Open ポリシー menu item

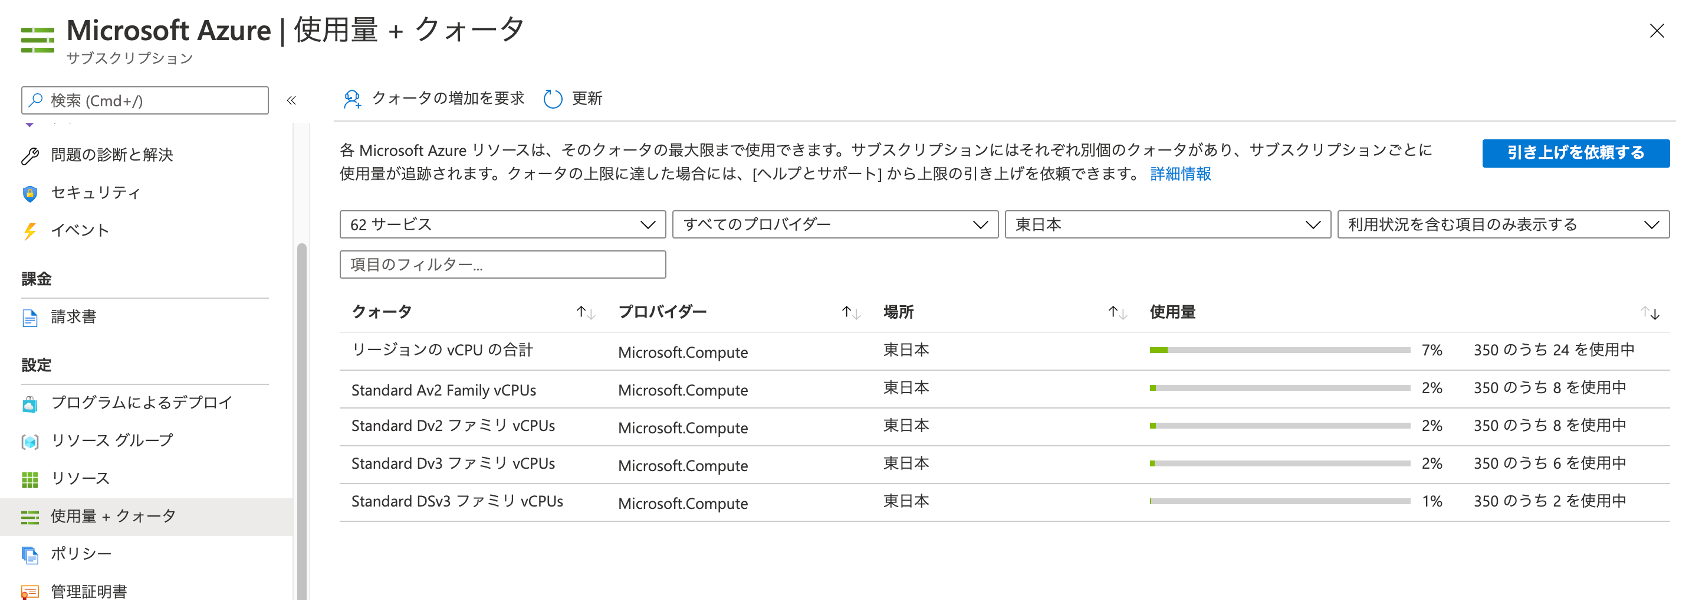click(x=81, y=554)
